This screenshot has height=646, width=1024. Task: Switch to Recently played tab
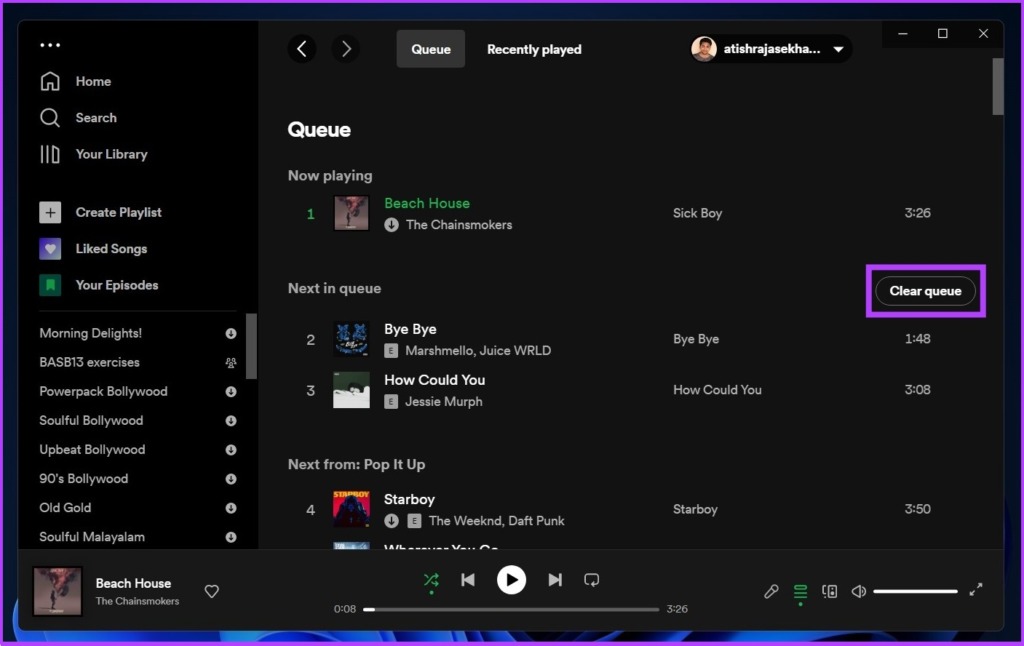click(x=534, y=49)
